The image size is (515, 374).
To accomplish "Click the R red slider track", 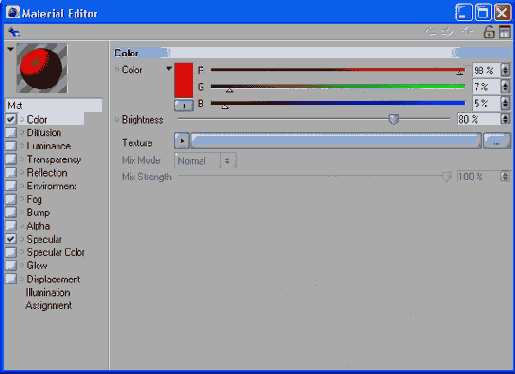I will pyautogui.click(x=338, y=70).
